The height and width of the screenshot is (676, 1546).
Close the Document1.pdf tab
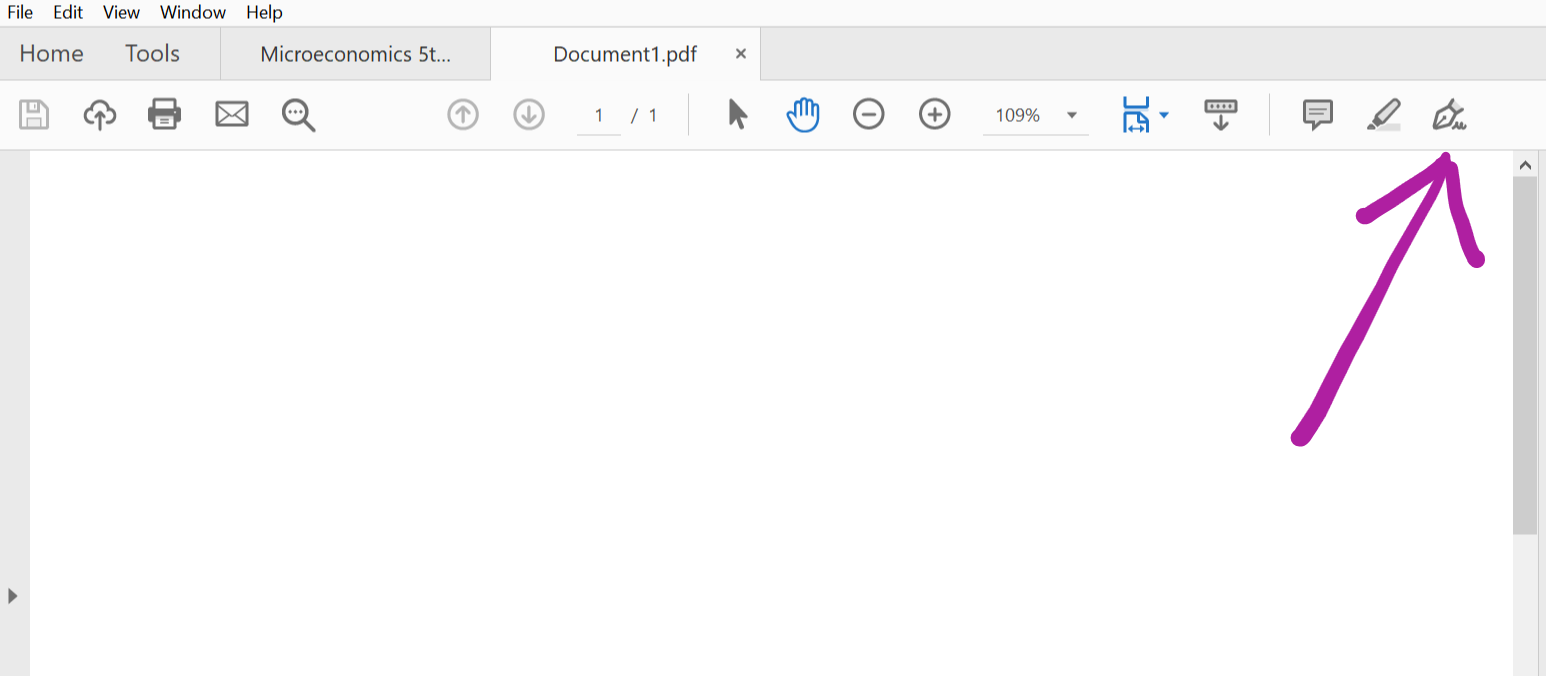coord(741,54)
